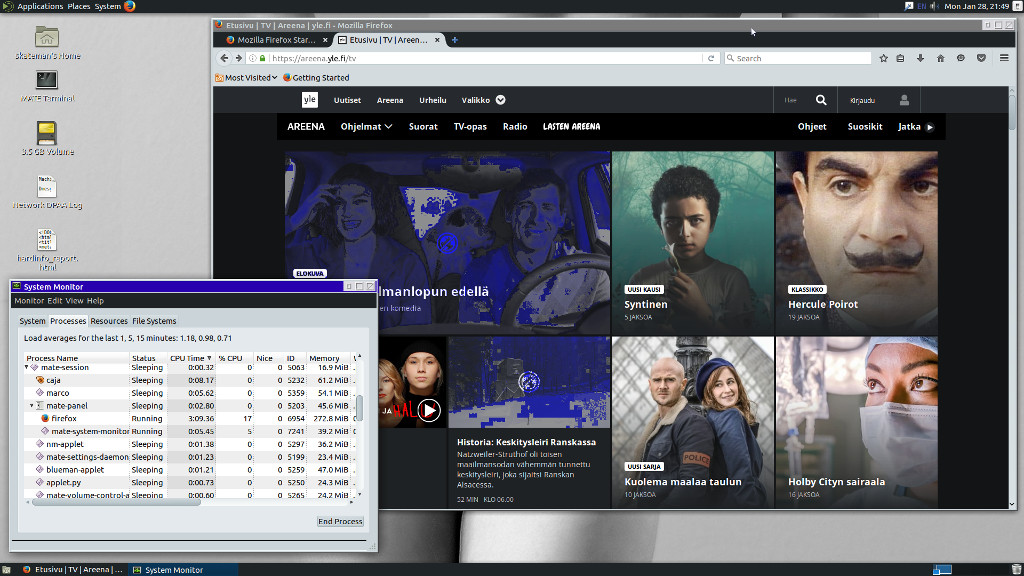Click the process list horizontal scrollbar
The width and height of the screenshot is (1024, 576).
pos(116,502)
